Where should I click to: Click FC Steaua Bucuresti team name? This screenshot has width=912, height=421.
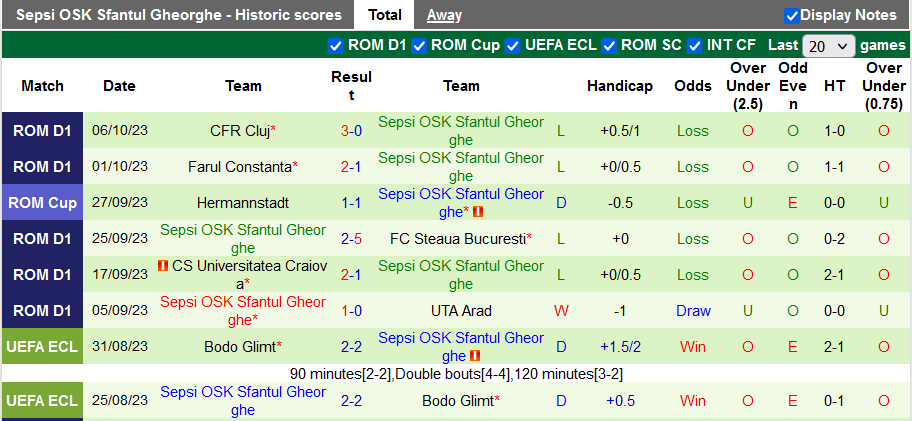(x=458, y=239)
